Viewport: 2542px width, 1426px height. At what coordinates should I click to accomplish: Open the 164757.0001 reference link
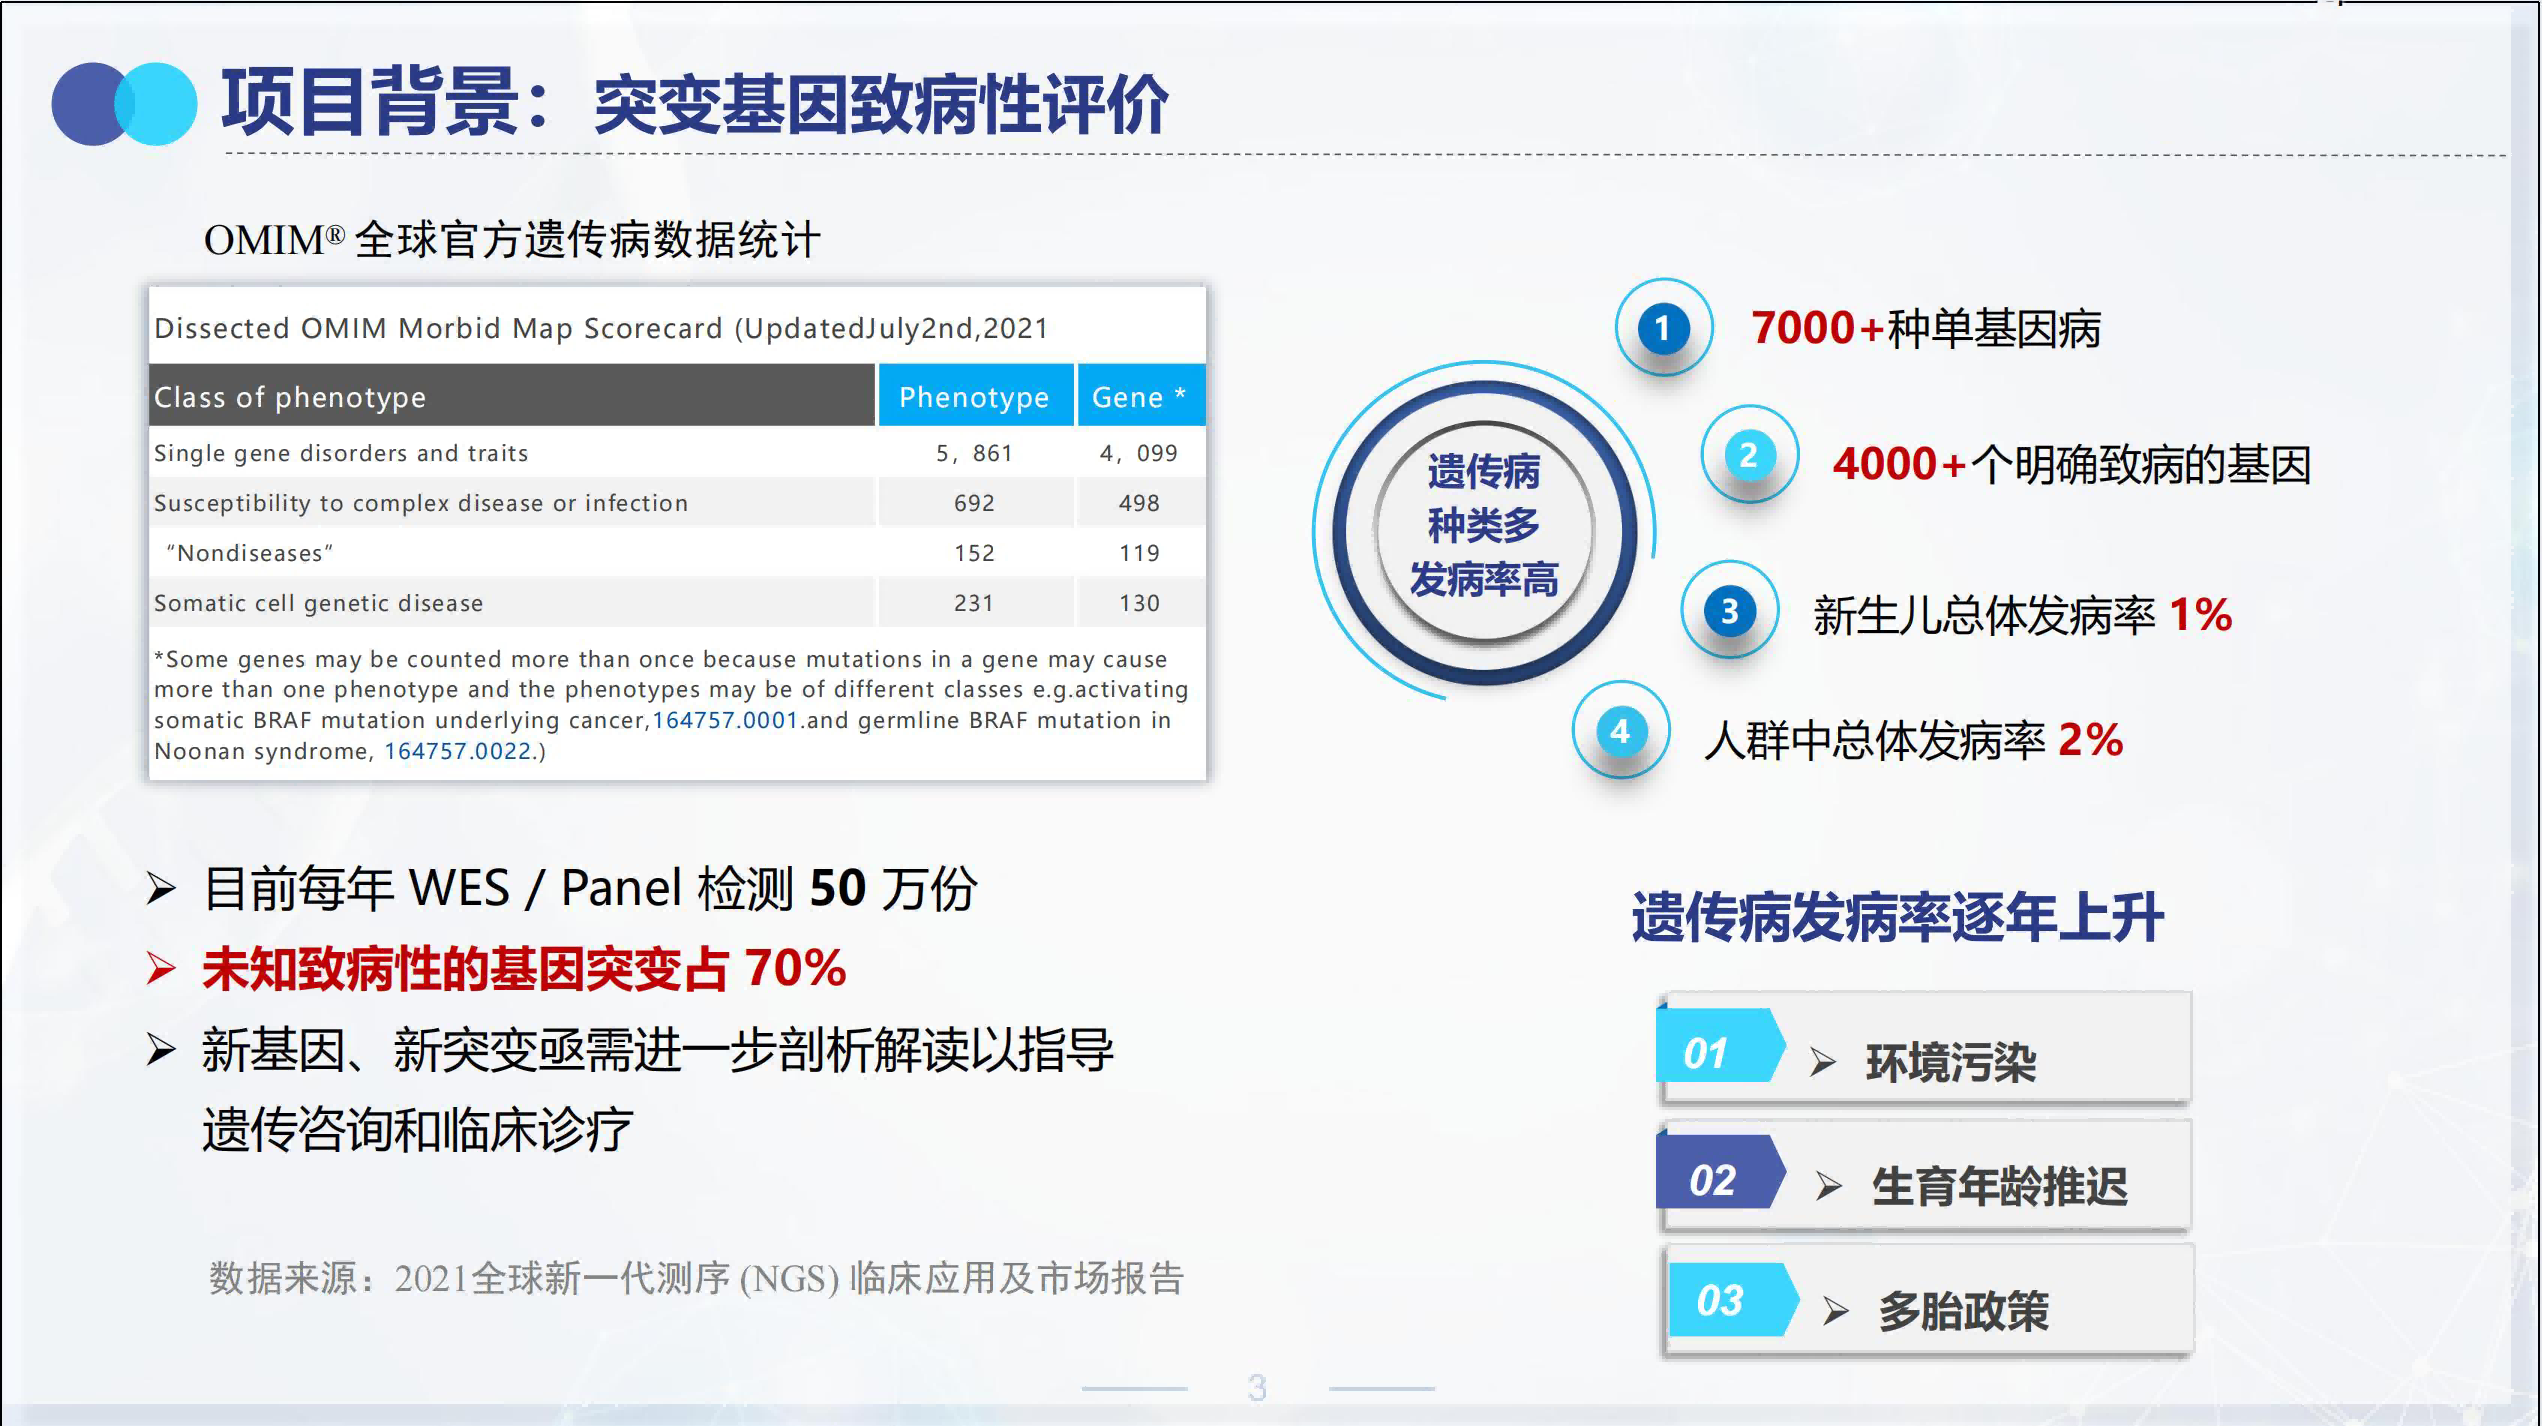click(725, 720)
